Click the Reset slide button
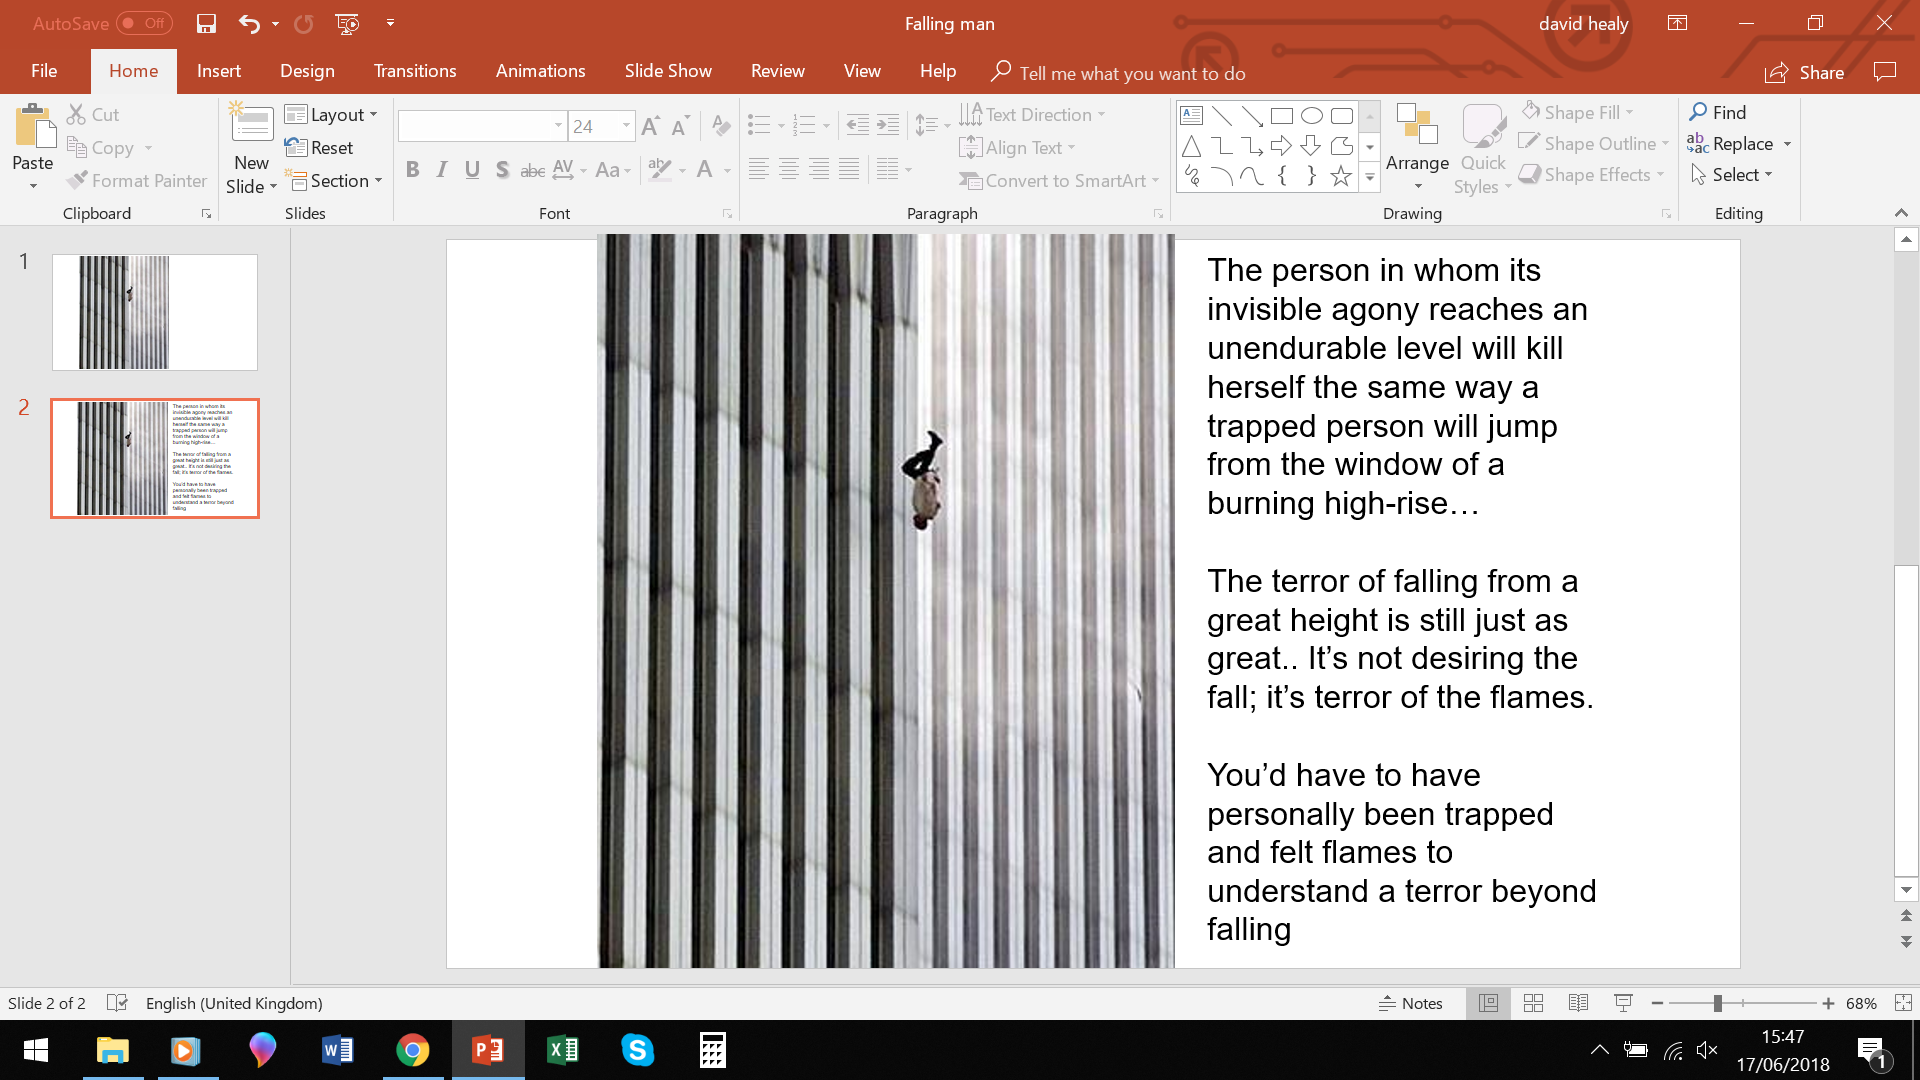Image resolution: width=1920 pixels, height=1080 pixels. (319, 148)
